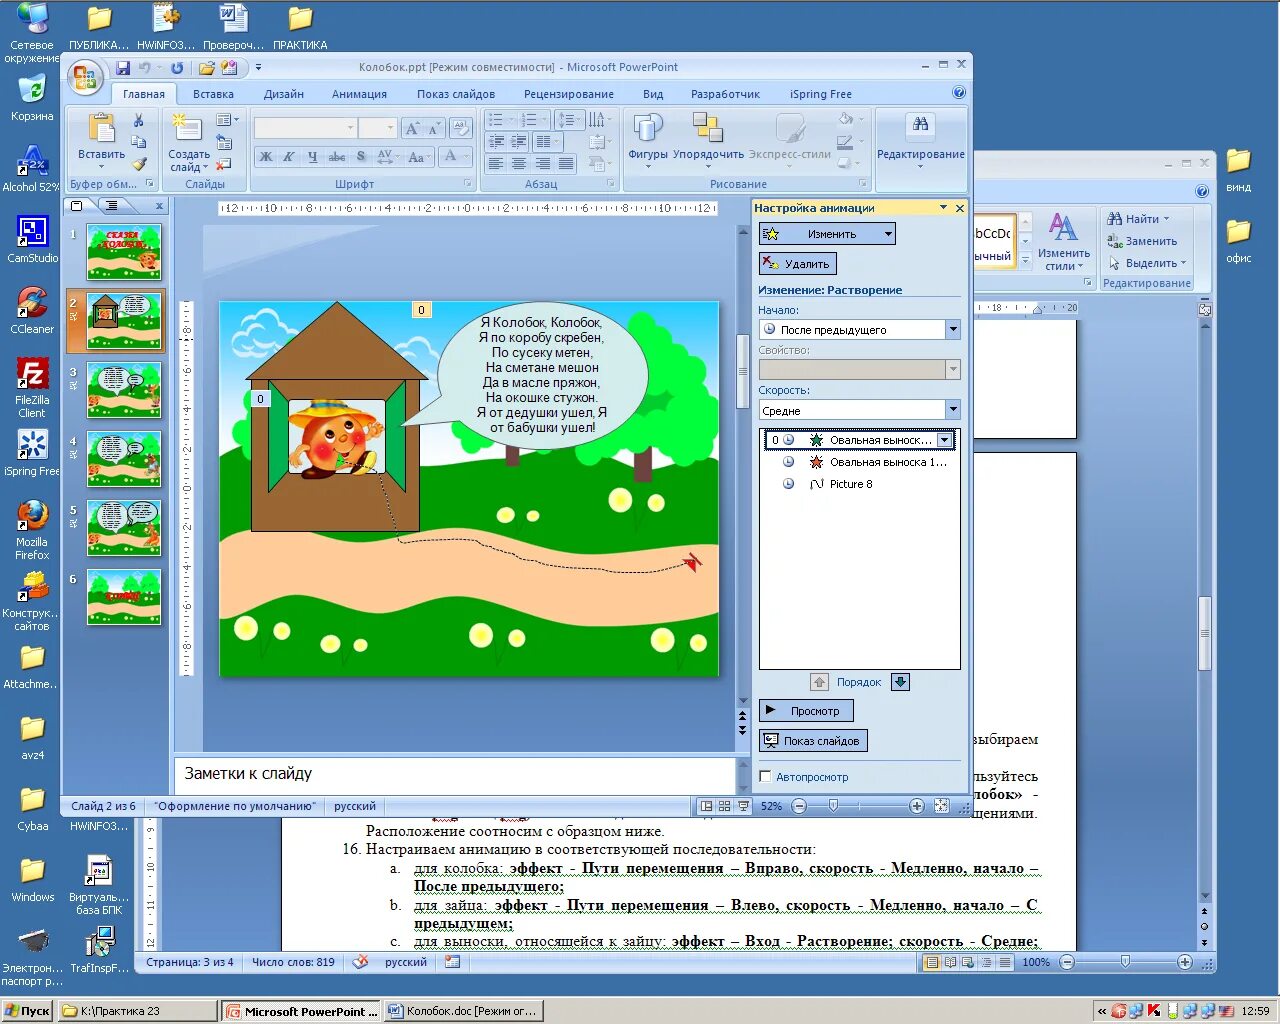The image size is (1280, 1024).
Task: Switch to slides thumbnail pane tab
Action: coord(76,205)
